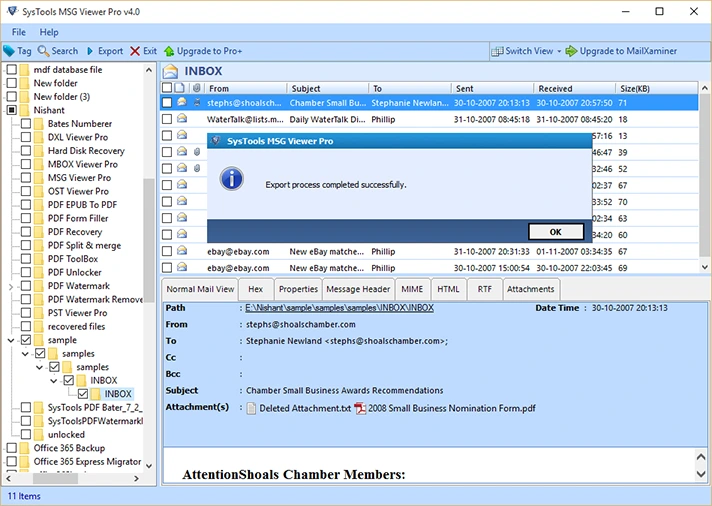Collapse the parent INBOX folder node
This screenshot has width=712, height=506.
pos(54,381)
